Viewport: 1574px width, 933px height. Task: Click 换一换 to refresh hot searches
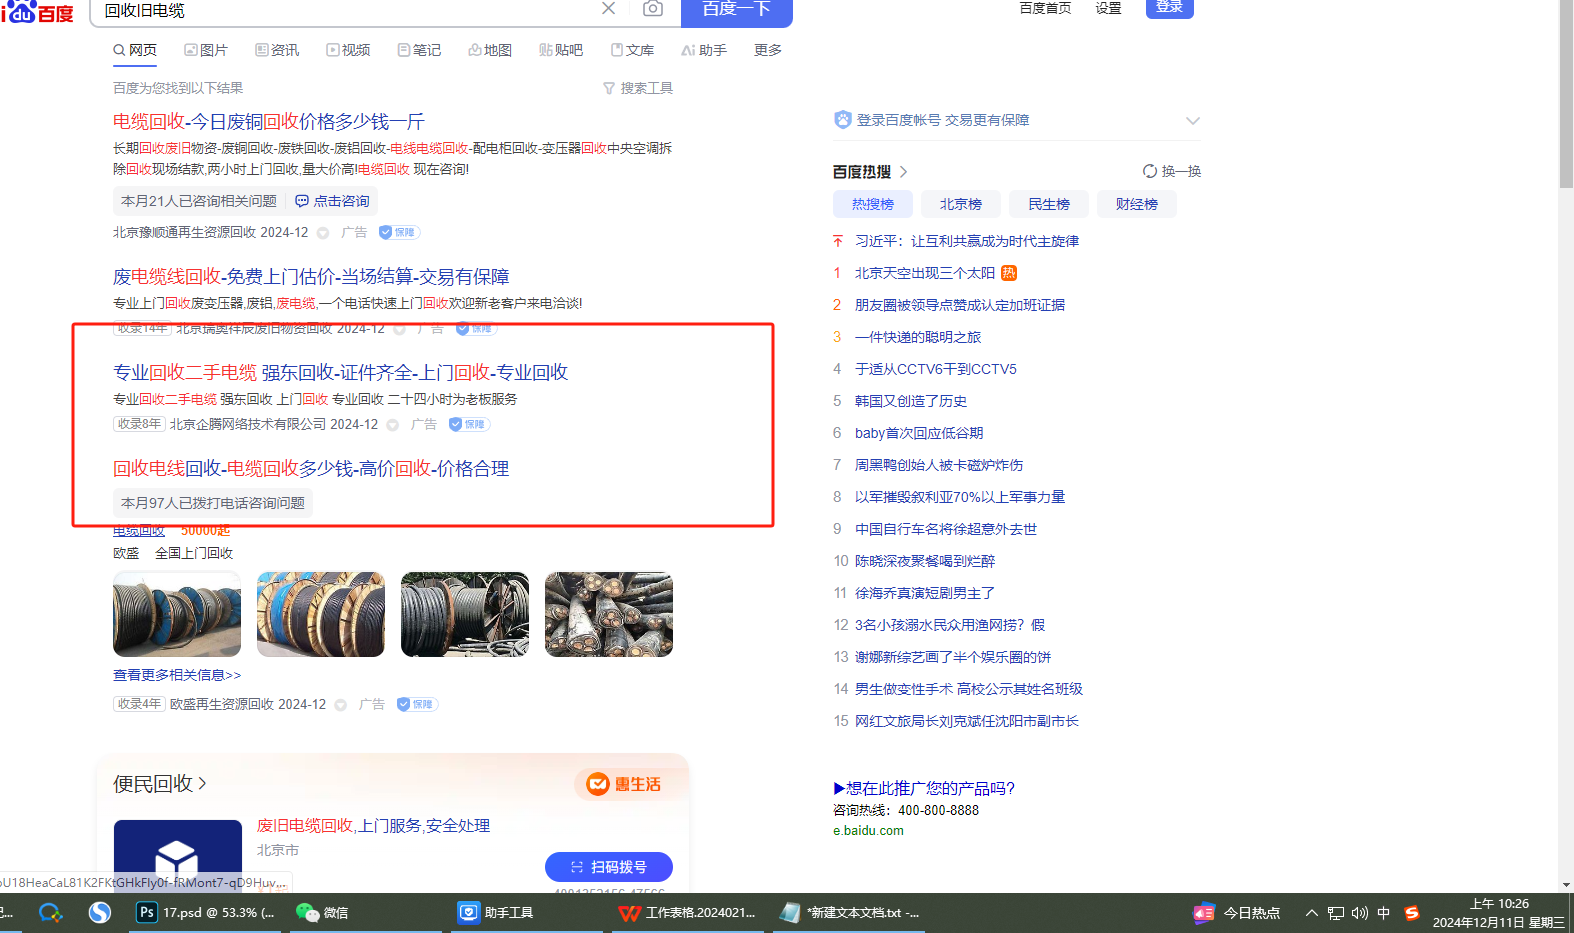point(1172,172)
